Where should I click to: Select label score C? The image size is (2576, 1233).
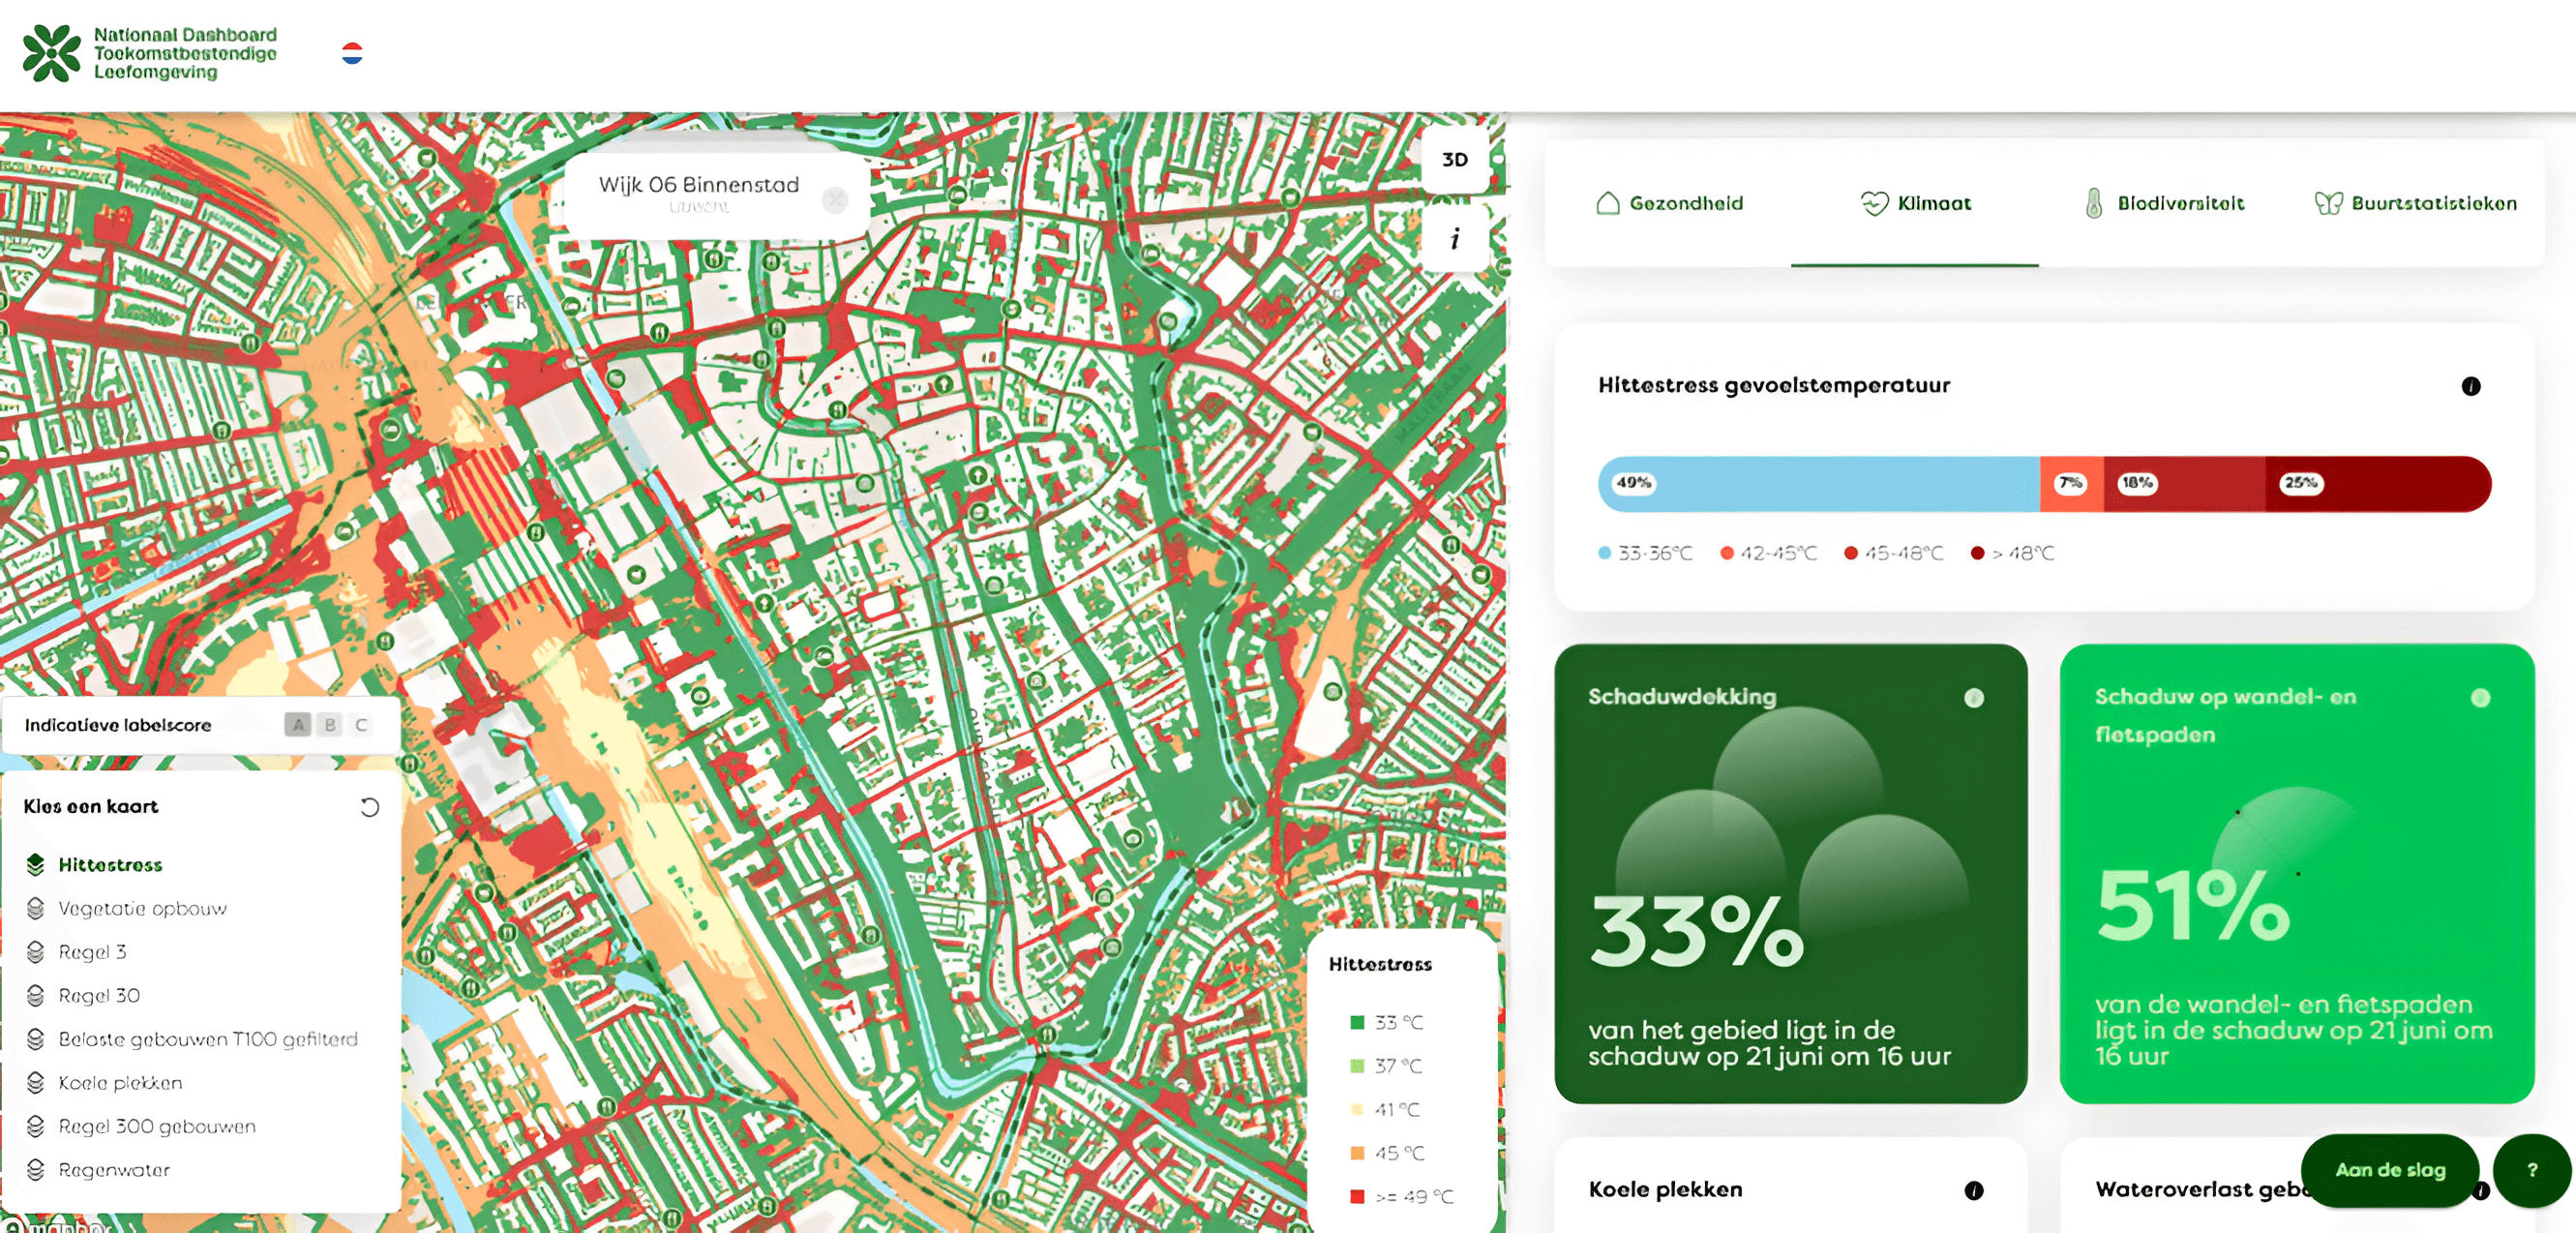click(x=361, y=725)
